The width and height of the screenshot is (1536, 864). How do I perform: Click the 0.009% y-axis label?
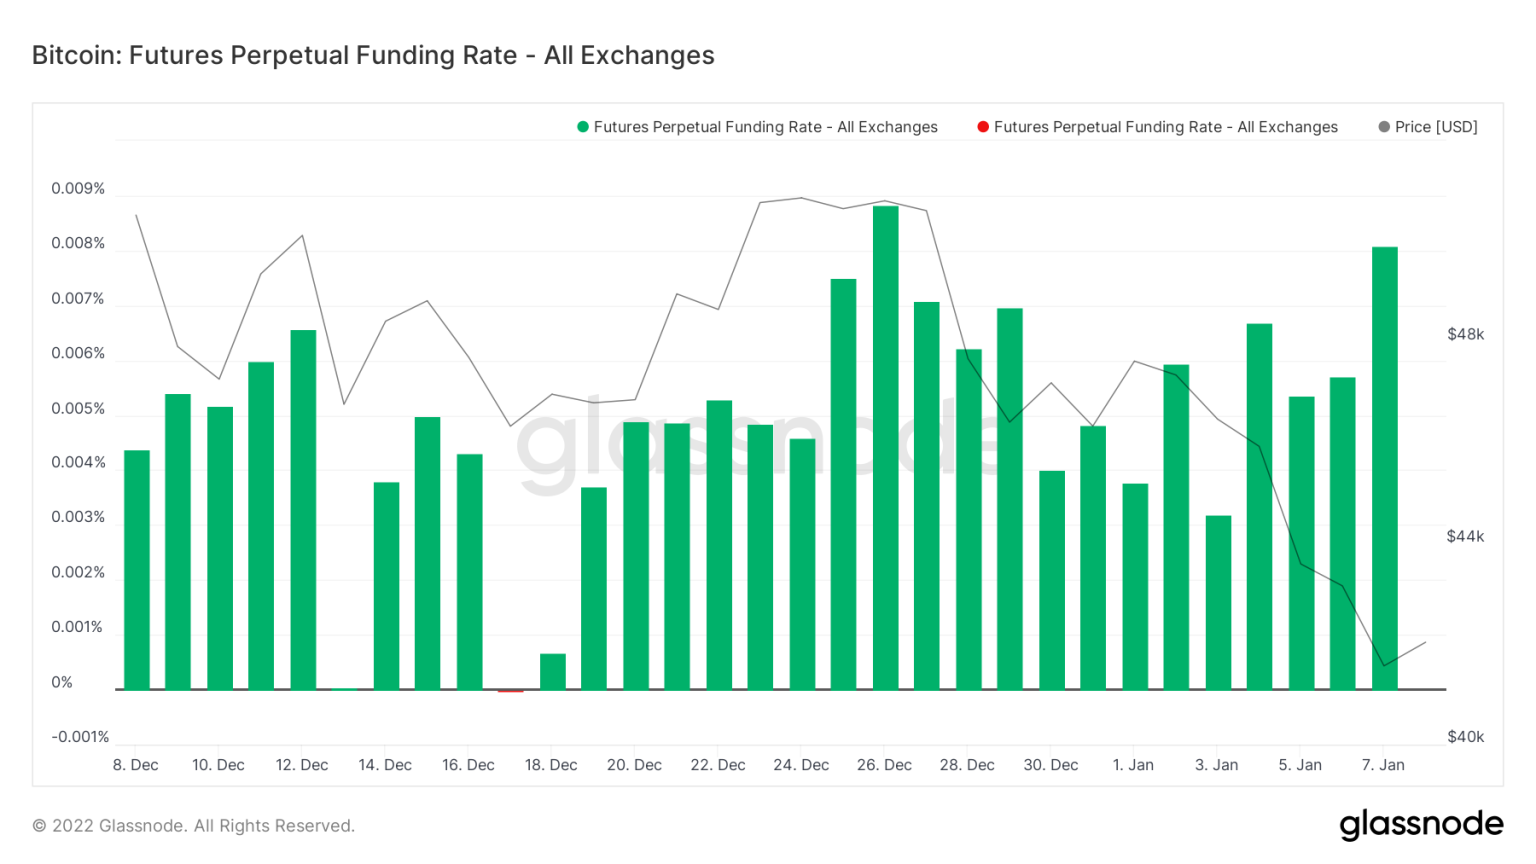click(78, 189)
